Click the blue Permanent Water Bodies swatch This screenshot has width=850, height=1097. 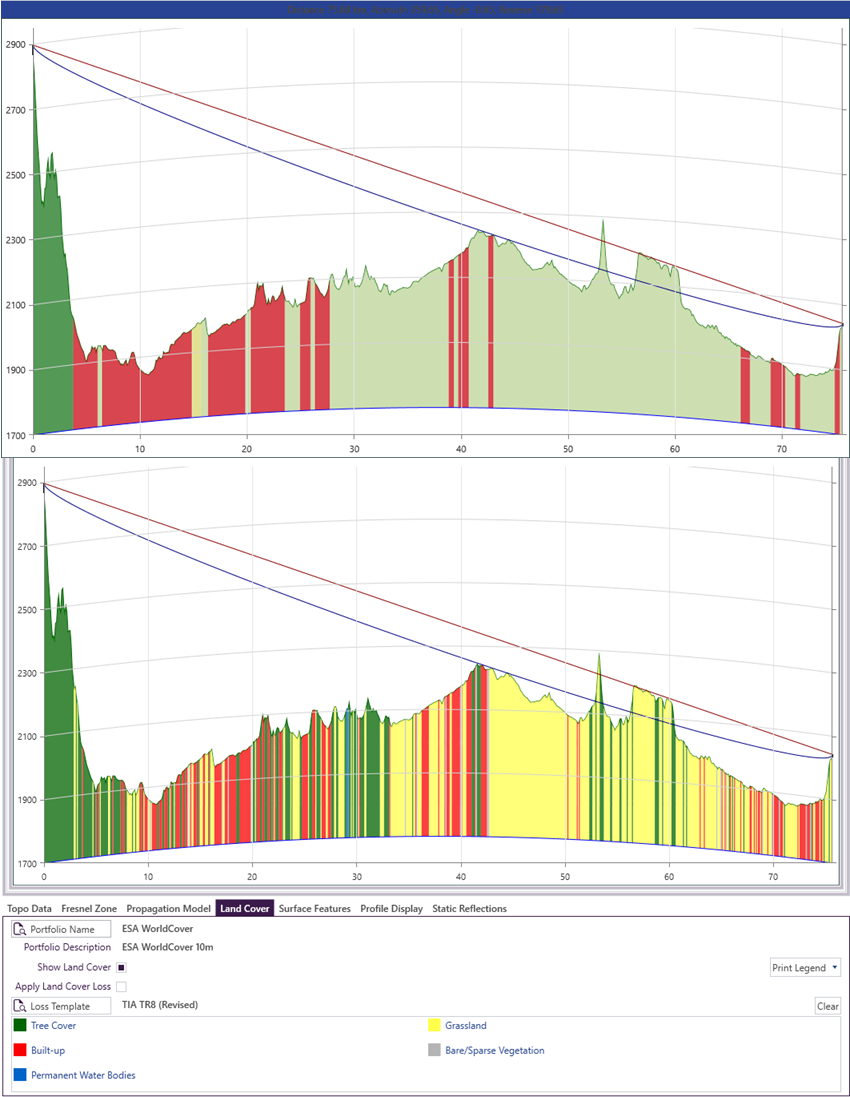20,1075
